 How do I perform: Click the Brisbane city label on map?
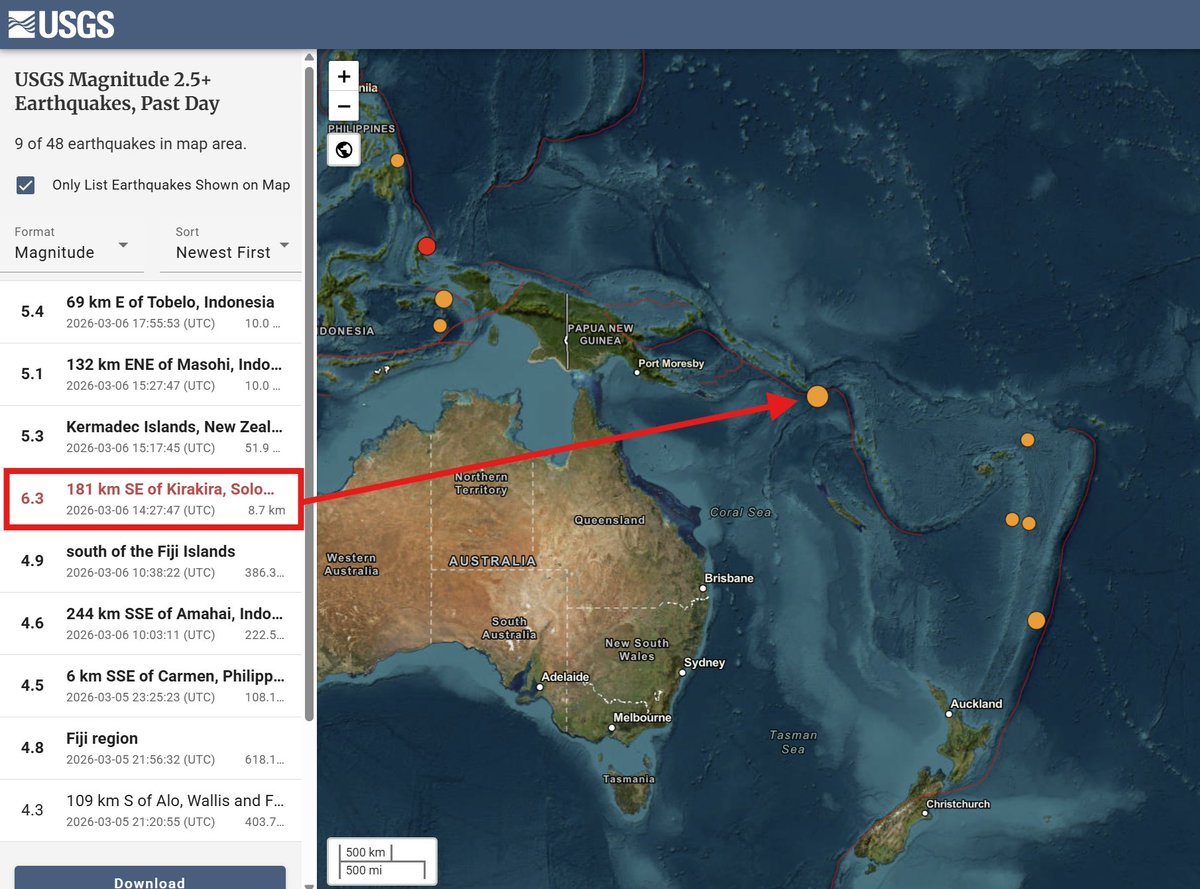[729, 578]
